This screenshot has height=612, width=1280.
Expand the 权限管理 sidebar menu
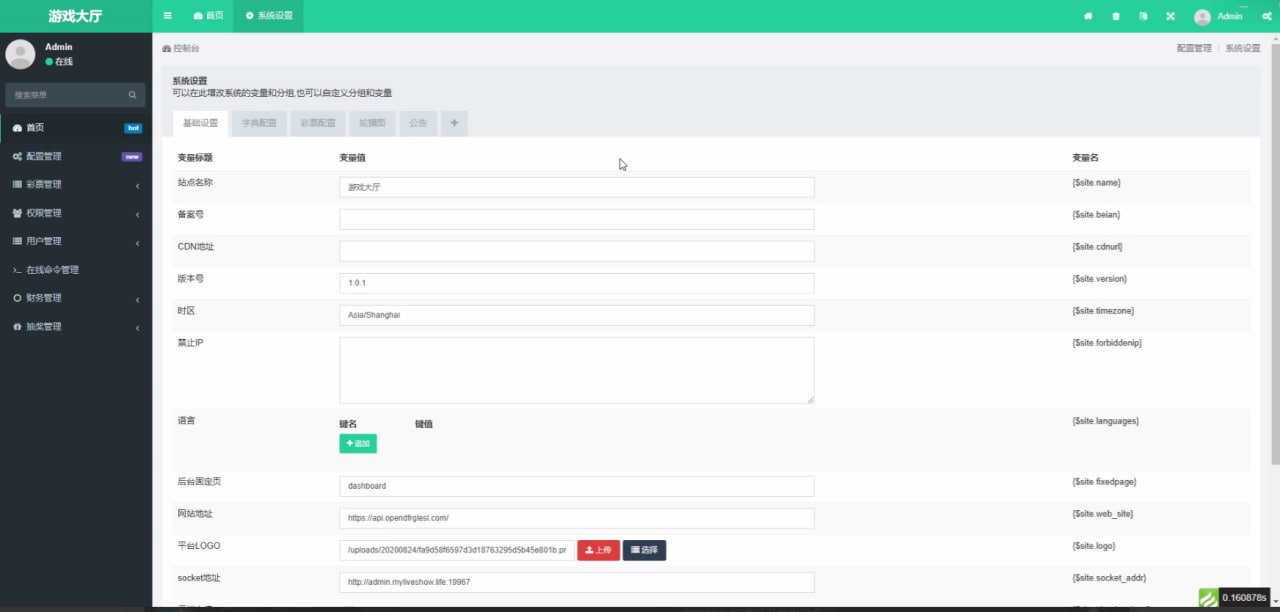coord(75,213)
